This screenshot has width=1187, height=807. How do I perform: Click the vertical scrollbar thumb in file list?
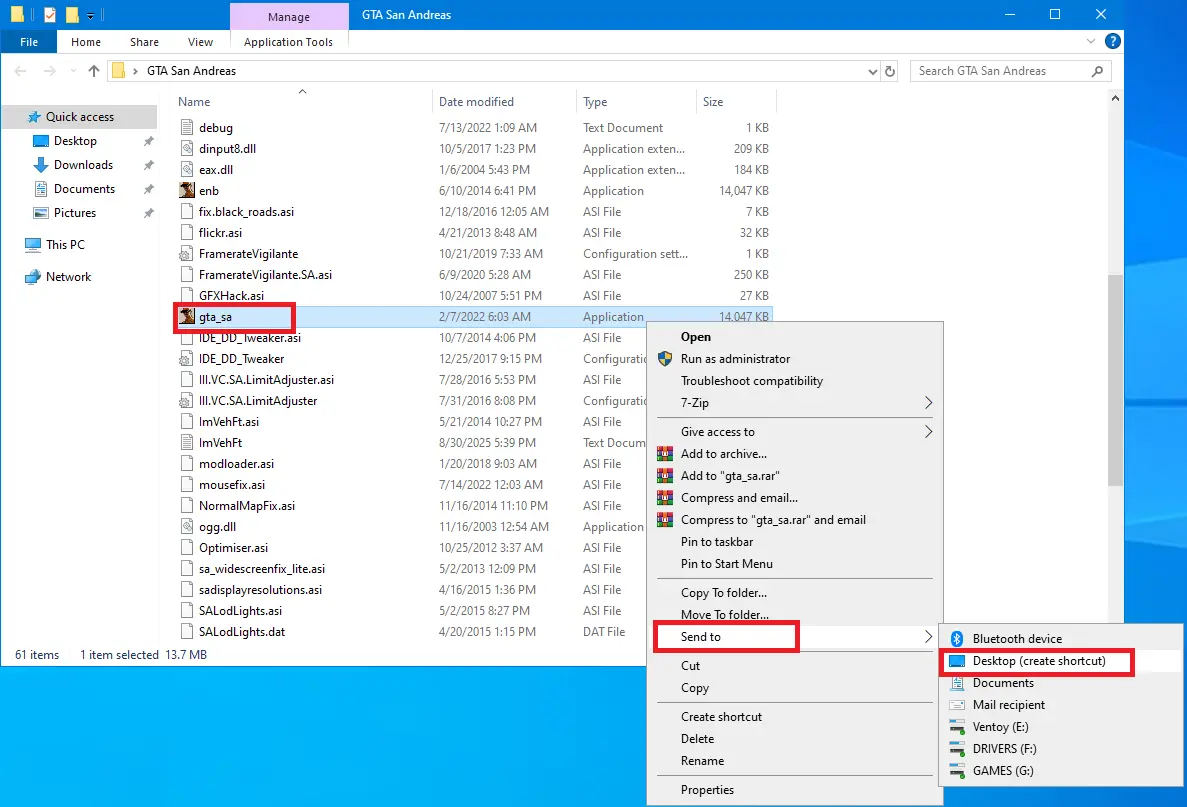(x=1114, y=379)
